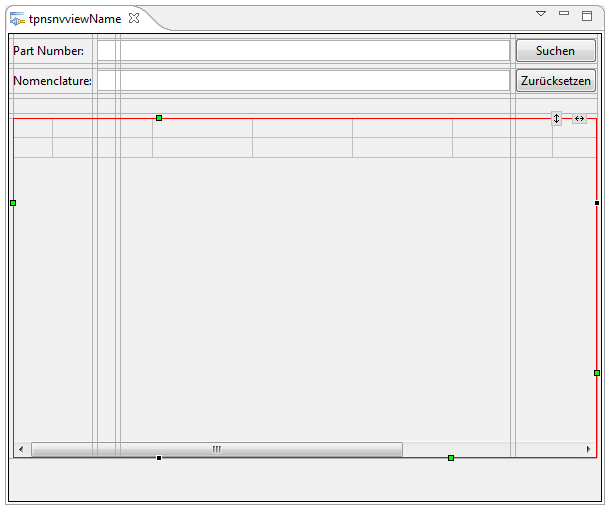Toggle horizontal grab fill icon

point(579,119)
